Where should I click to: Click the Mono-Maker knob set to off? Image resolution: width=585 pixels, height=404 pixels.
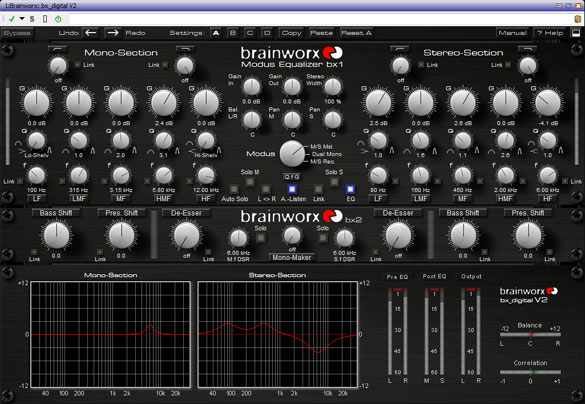point(292,236)
